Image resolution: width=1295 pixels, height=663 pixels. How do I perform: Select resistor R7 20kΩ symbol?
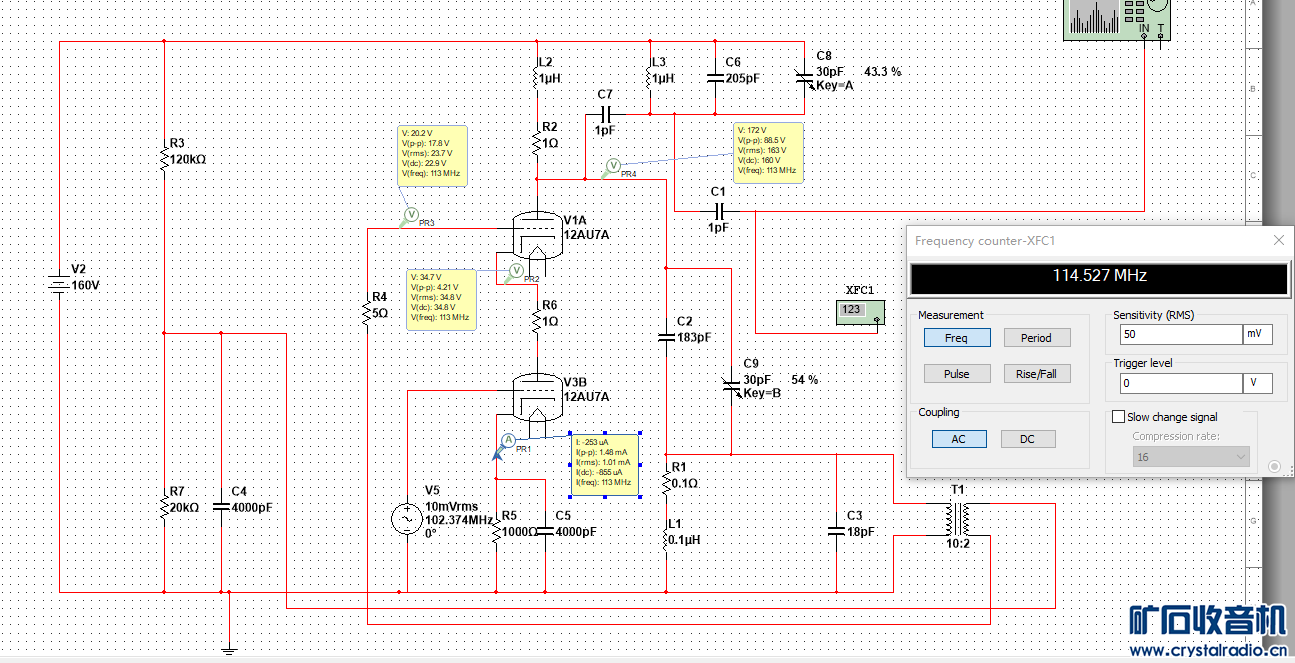point(163,507)
